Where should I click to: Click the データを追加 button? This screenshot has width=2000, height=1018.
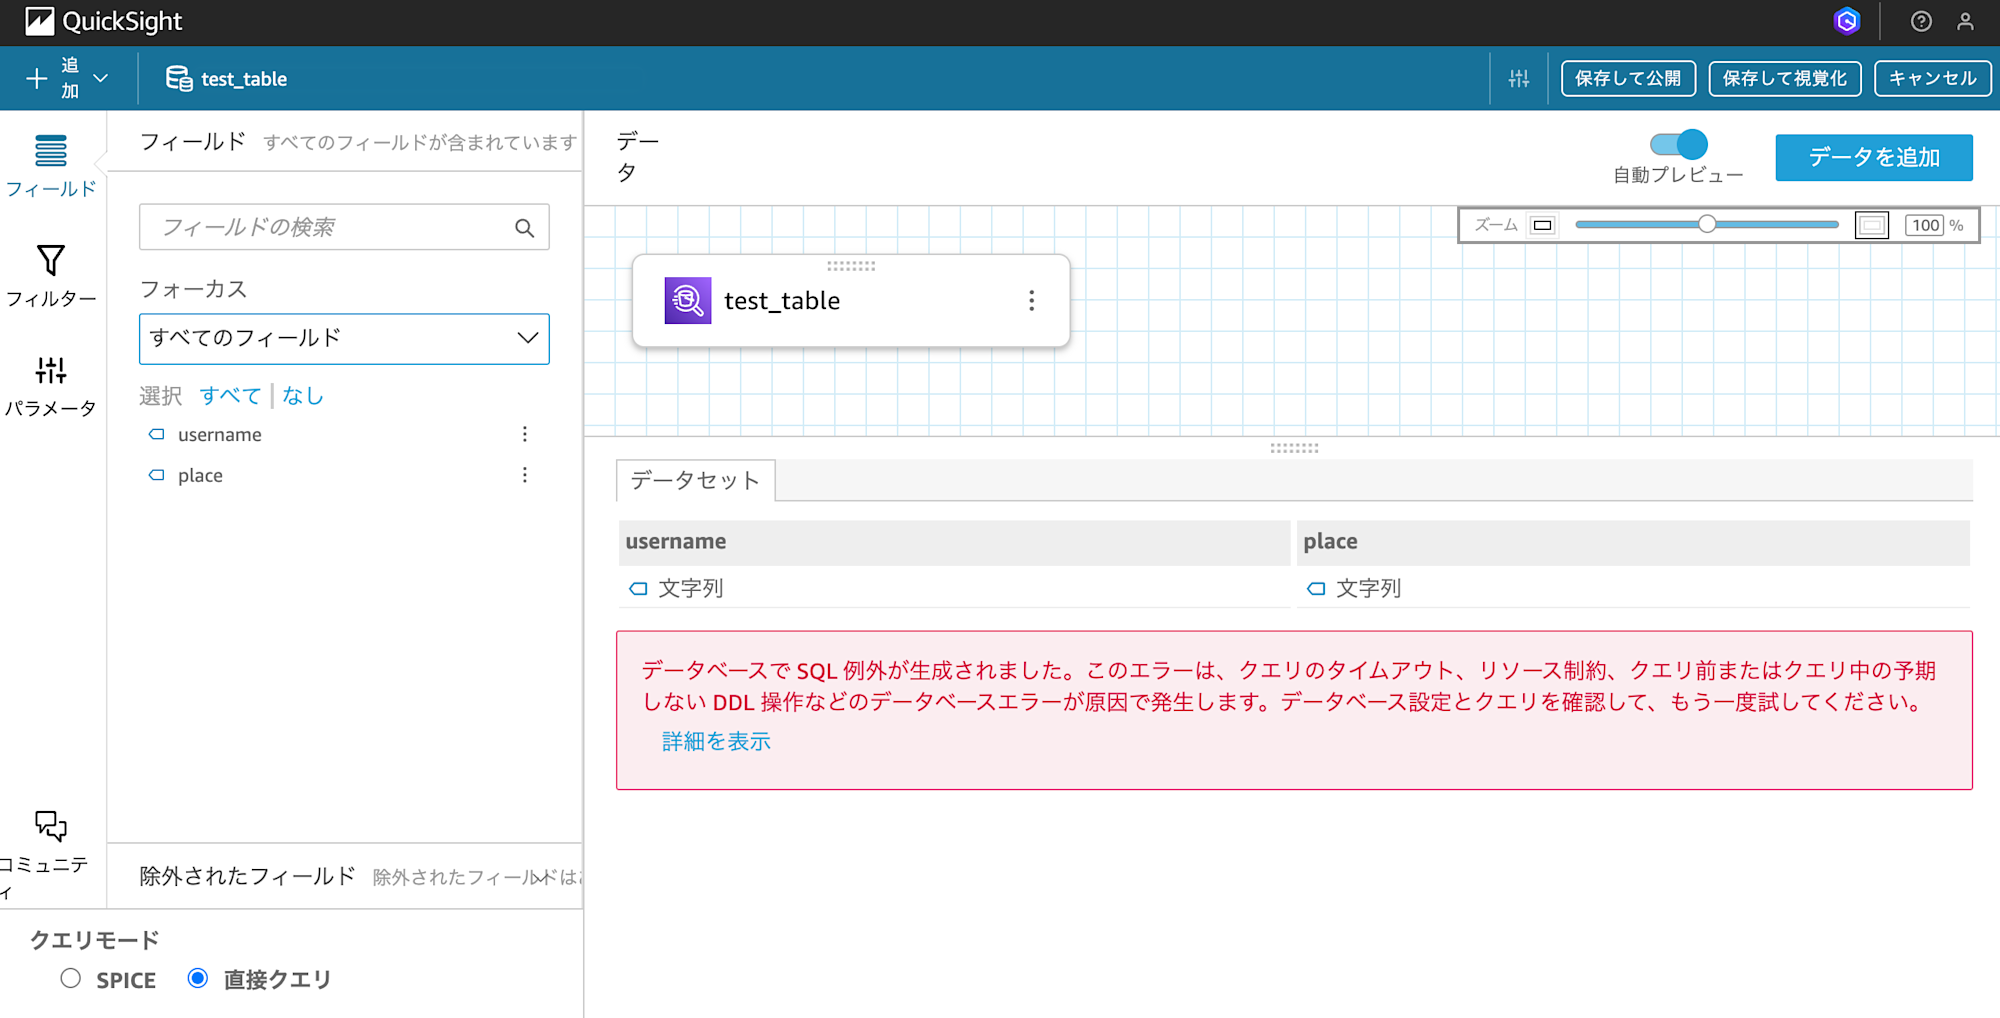(x=1874, y=157)
